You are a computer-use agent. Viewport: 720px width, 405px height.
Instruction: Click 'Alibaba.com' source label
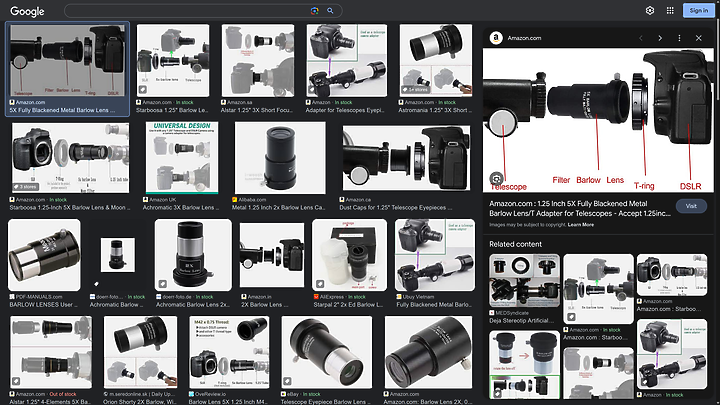coord(252,200)
